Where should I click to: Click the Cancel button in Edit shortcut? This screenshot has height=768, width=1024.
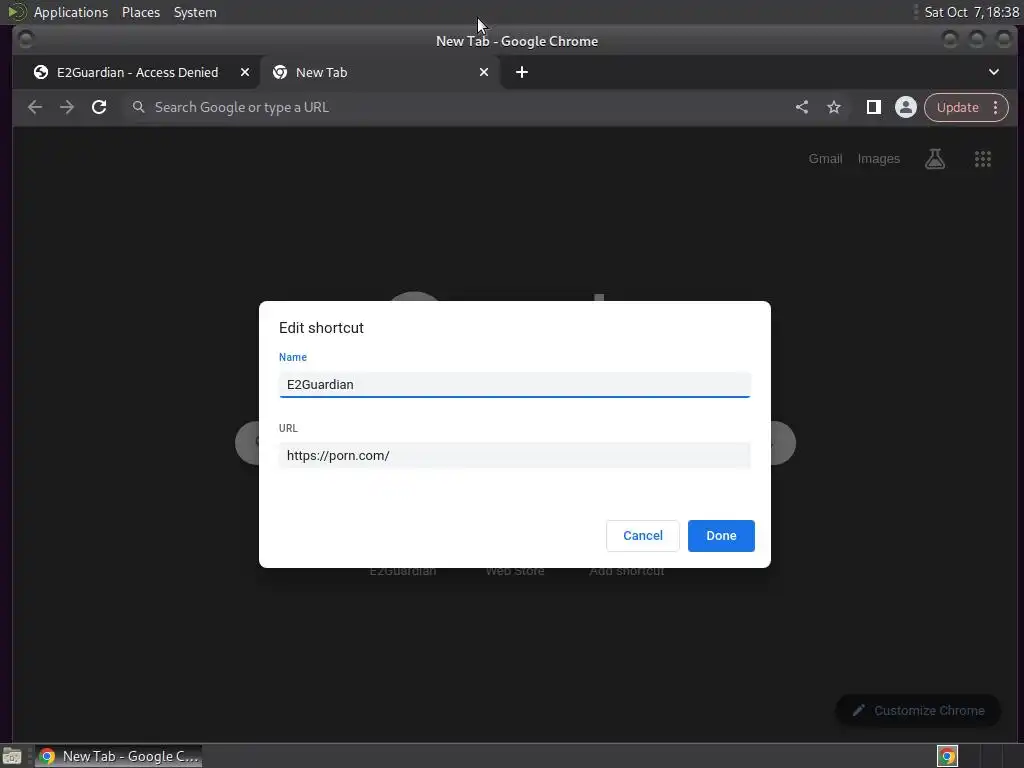point(643,536)
